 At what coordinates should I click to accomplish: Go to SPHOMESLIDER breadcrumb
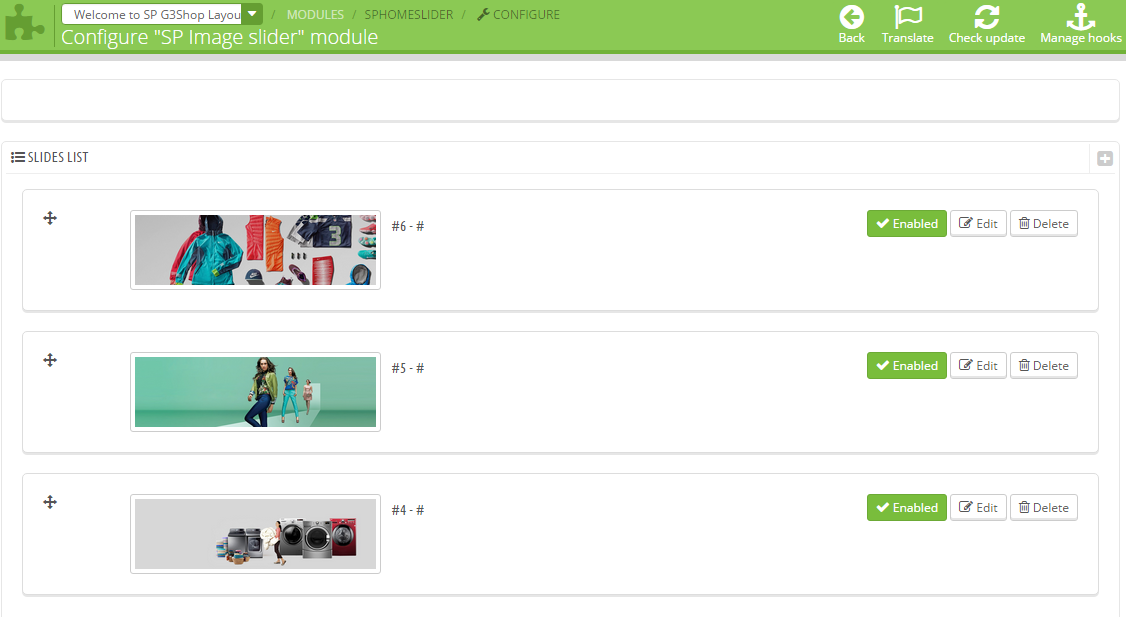coord(409,14)
